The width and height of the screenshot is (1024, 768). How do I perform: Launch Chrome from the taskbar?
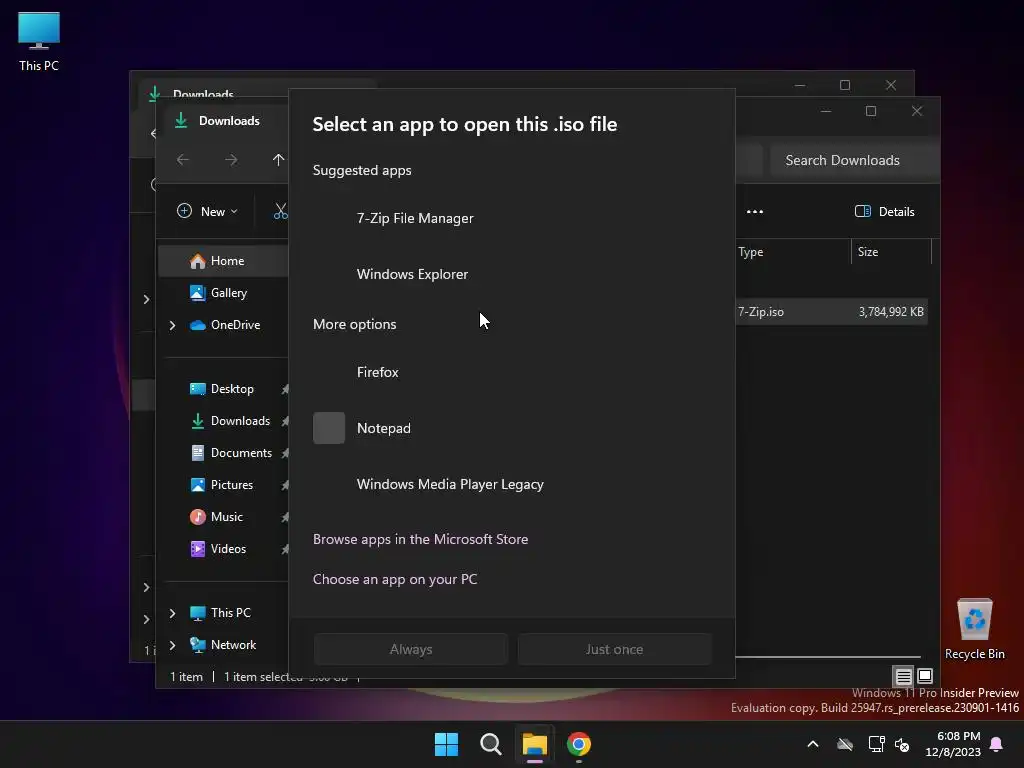[579, 744]
